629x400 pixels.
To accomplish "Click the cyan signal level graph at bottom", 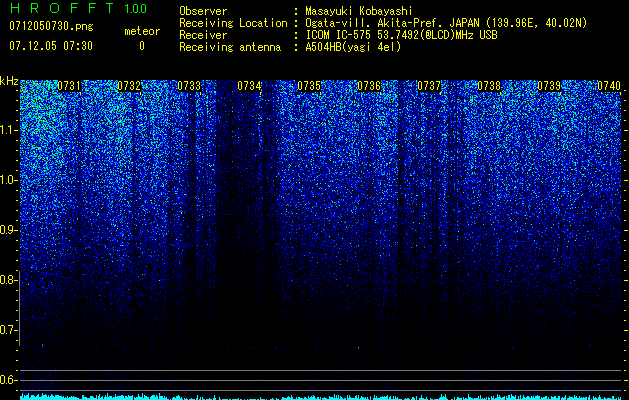I will pyautogui.click(x=321, y=396).
